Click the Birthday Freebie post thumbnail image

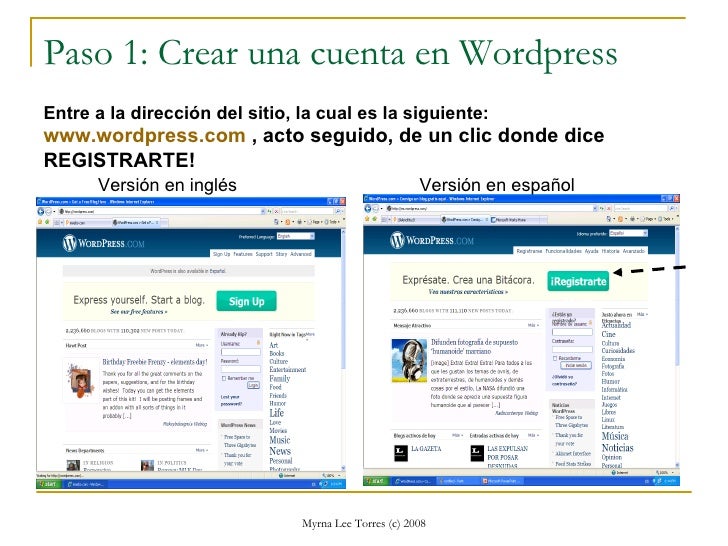(79, 381)
